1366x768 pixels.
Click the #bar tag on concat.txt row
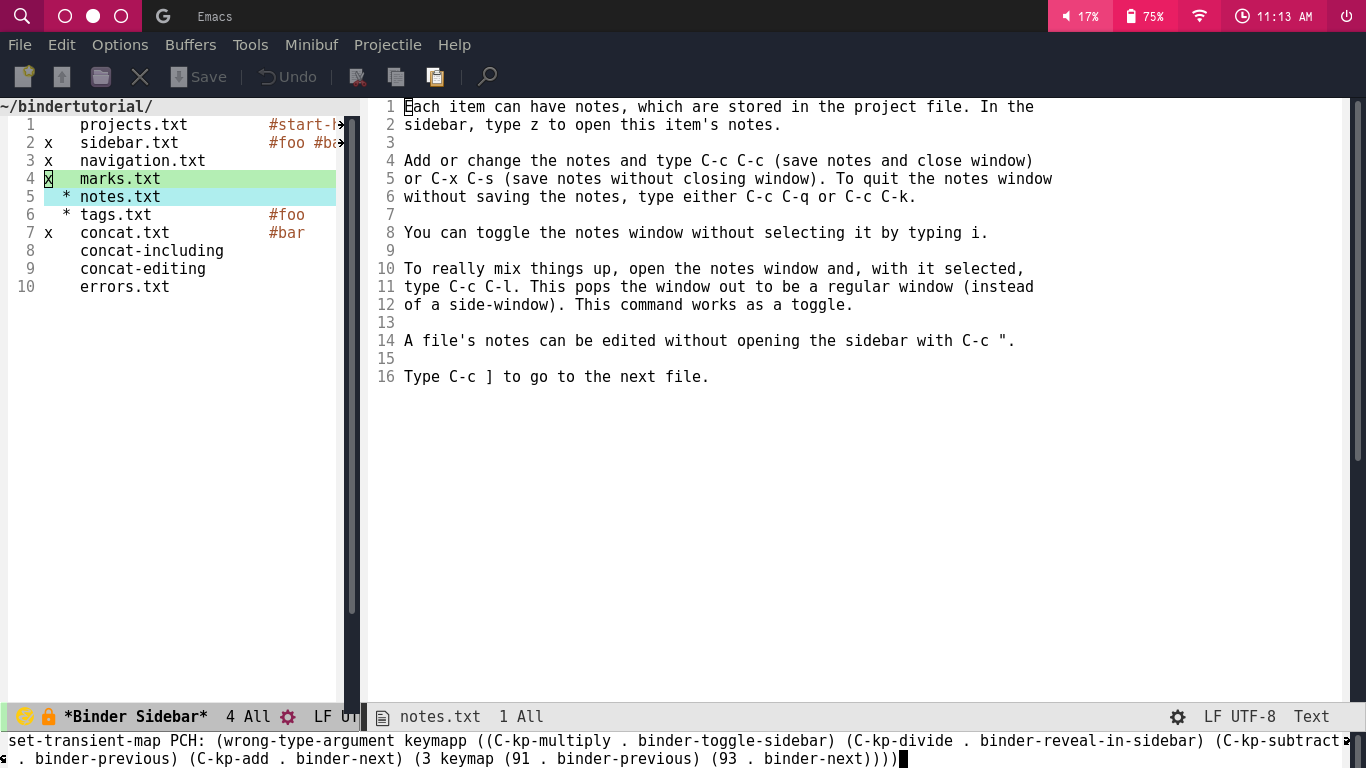(287, 233)
